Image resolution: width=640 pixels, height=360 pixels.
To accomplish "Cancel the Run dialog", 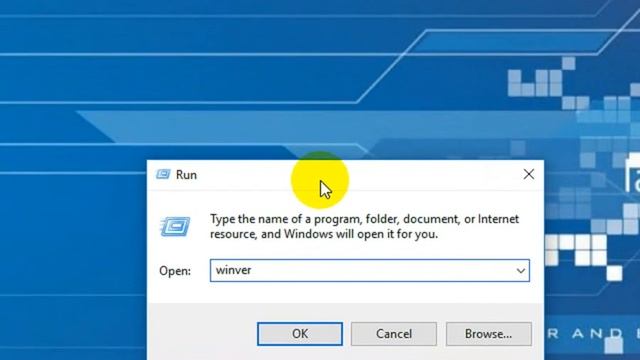I will (393, 334).
